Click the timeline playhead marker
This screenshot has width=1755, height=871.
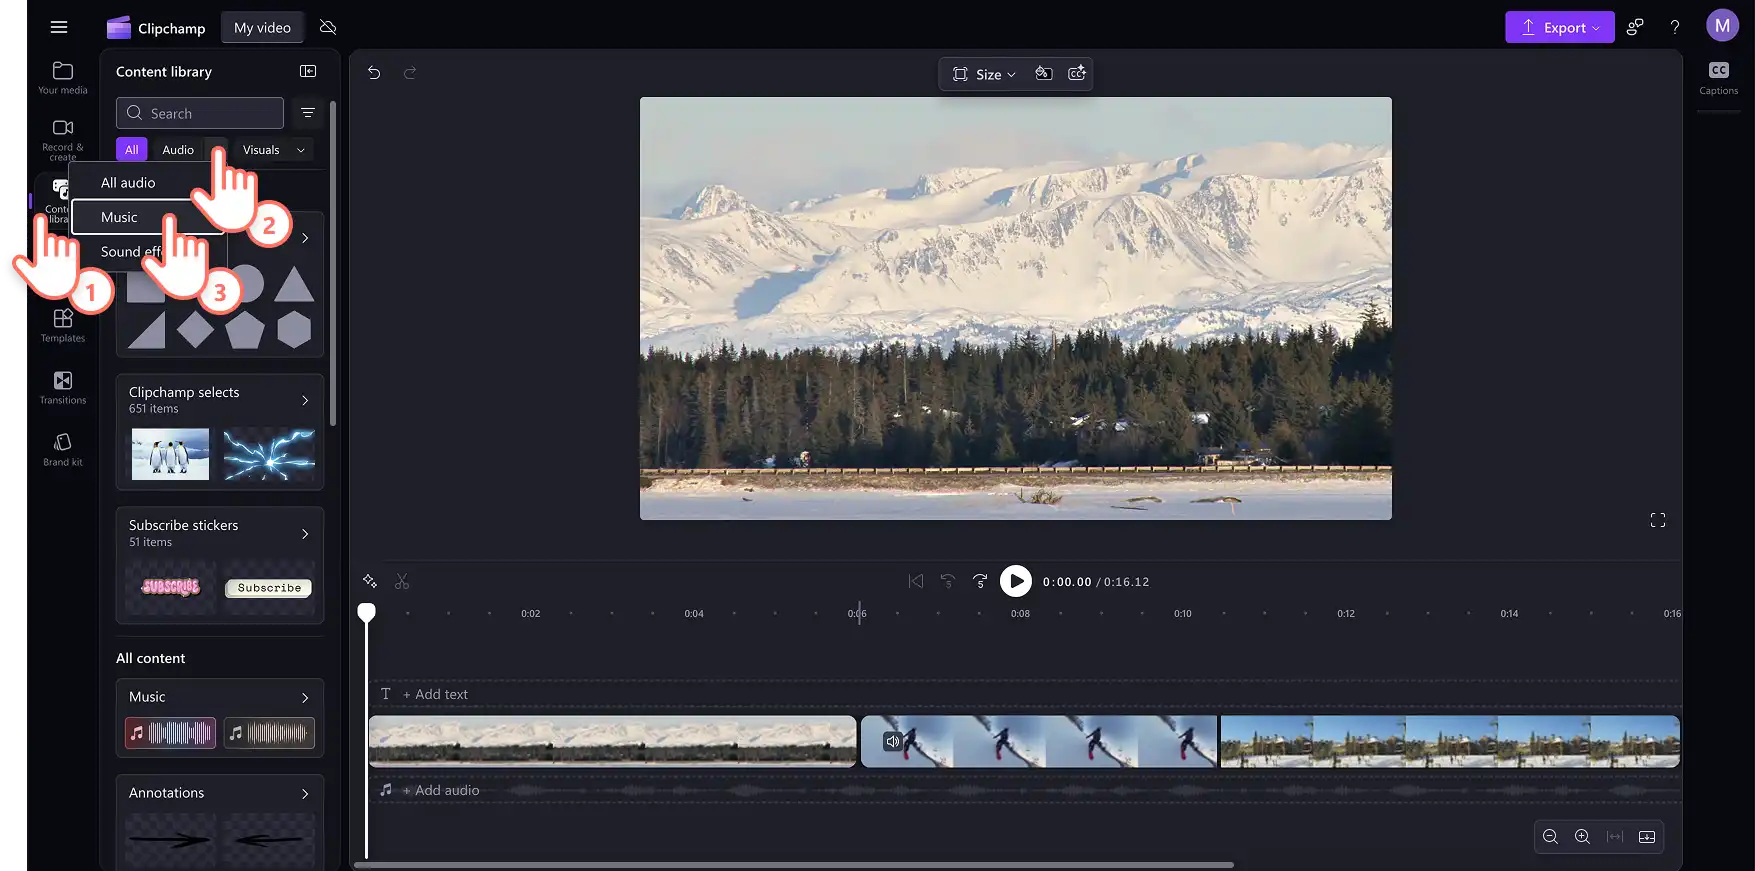click(x=367, y=612)
